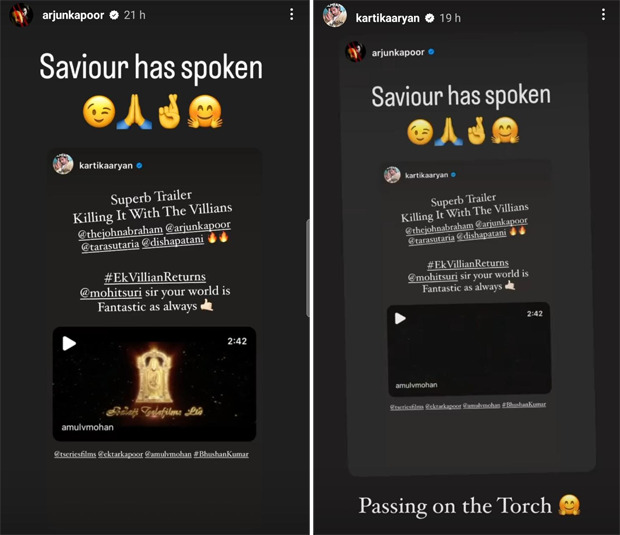620x535 pixels.
Task: Open the arjunkapoor story options menu
Action: click(x=291, y=15)
